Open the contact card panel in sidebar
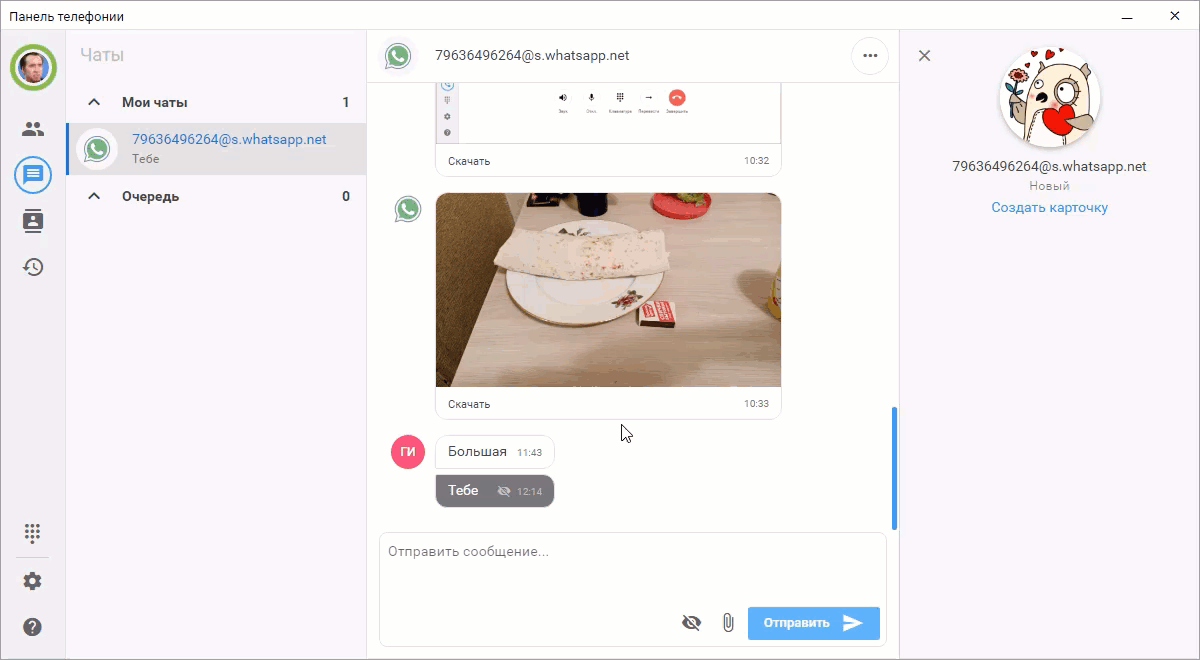The width and height of the screenshot is (1200, 660). (x=33, y=221)
